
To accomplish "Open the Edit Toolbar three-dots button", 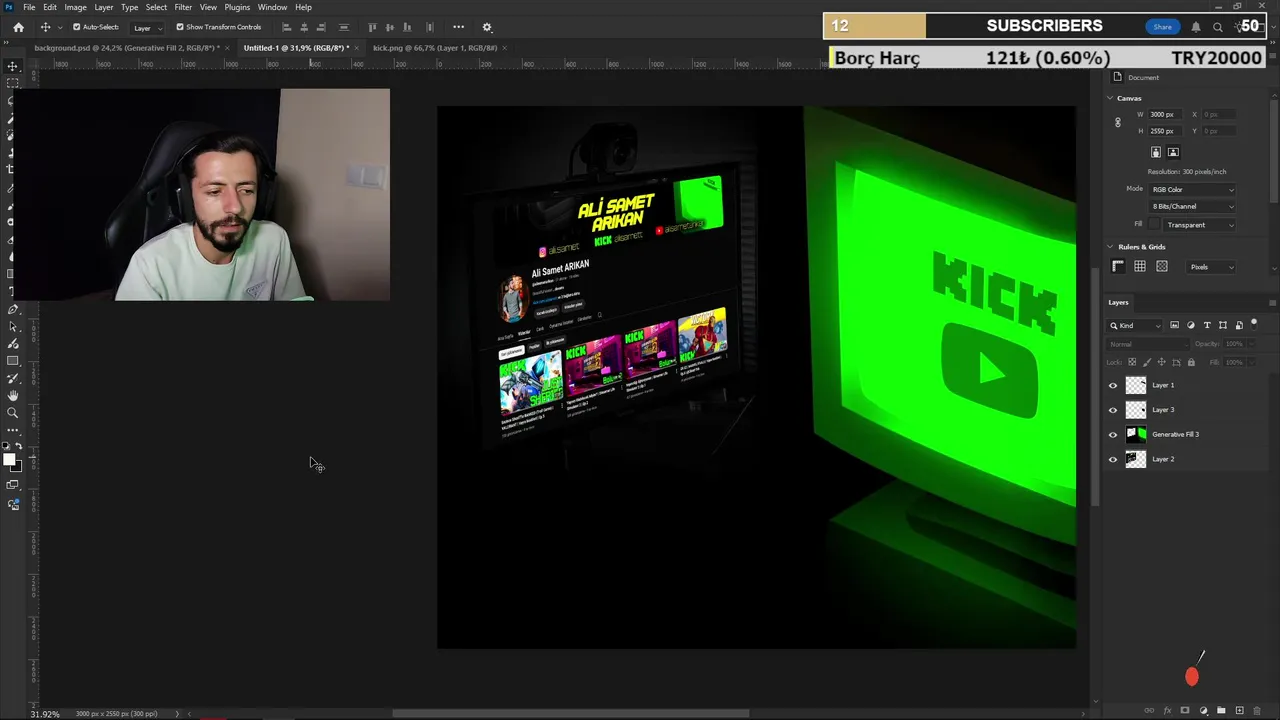I will click(12, 430).
